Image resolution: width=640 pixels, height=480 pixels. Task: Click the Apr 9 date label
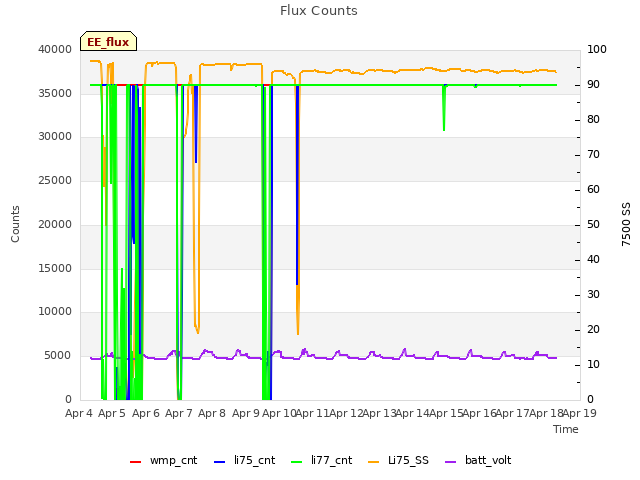pos(246,413)
